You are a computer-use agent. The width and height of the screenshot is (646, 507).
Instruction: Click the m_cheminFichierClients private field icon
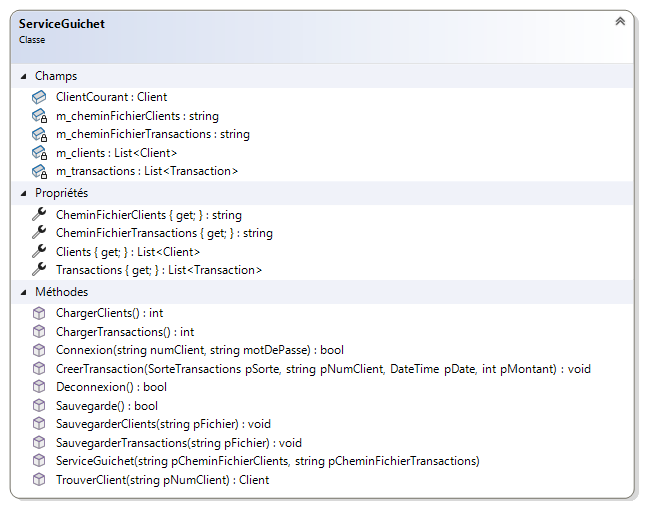coord(39,116)
